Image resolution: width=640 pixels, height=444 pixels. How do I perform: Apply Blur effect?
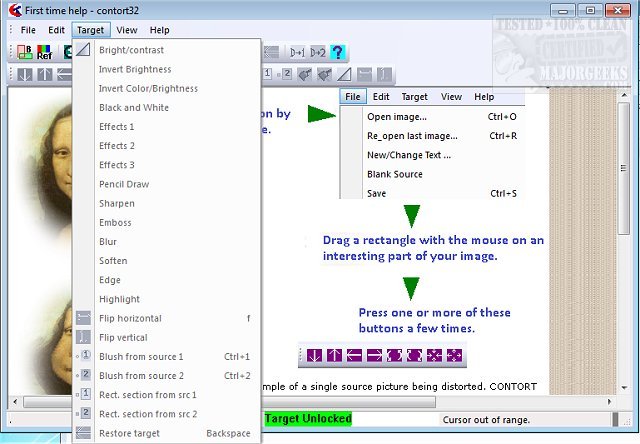click(x=167, y=242)
